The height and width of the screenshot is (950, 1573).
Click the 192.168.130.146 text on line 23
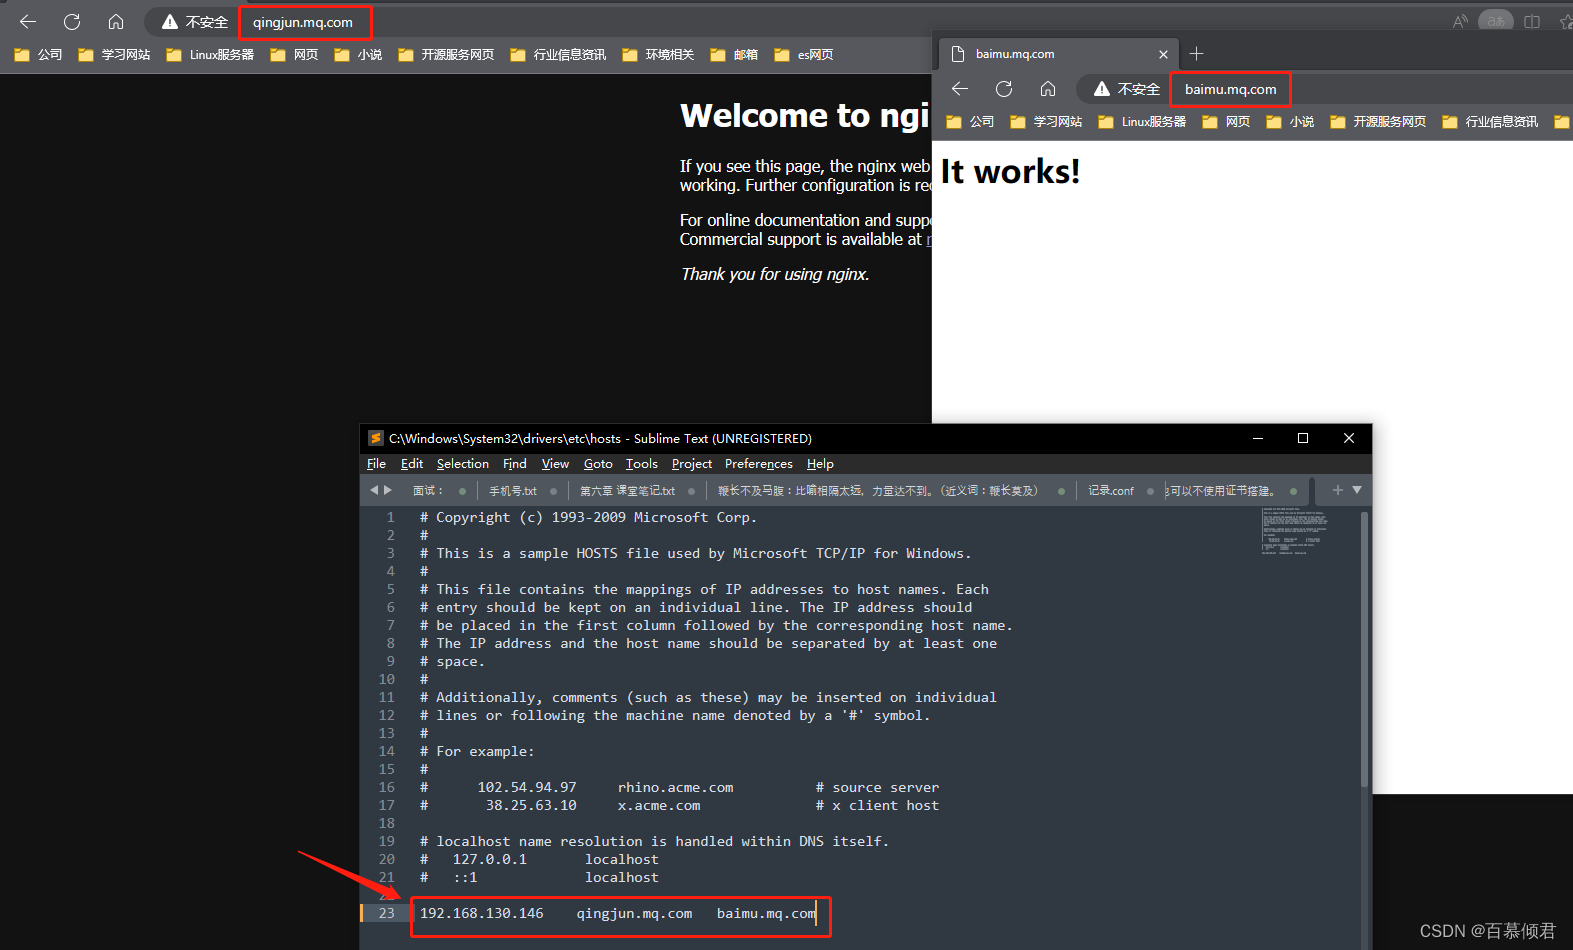482,913
